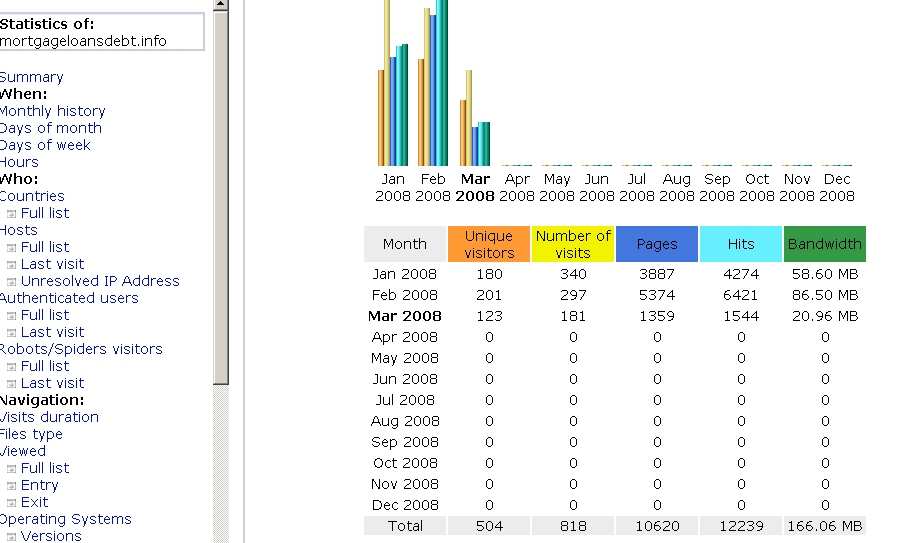Click the mortgageloansdebt.info site name

pos(83,41)
